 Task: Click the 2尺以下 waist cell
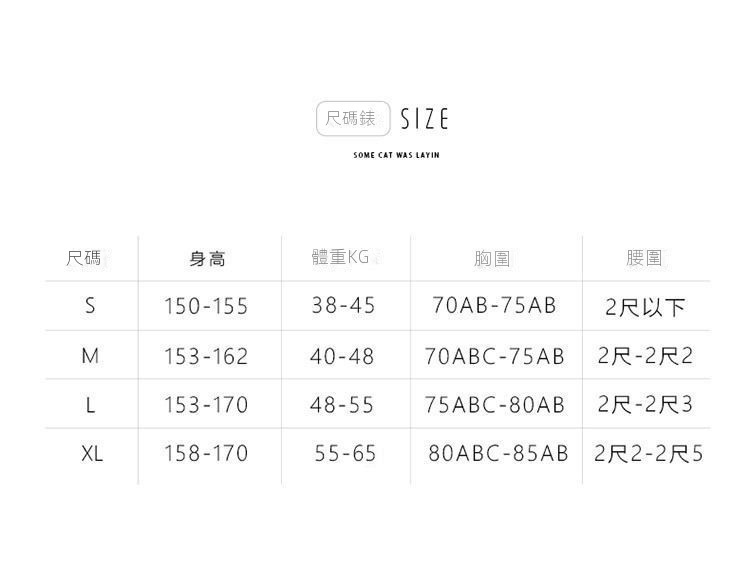pyautogui.click(x=645, y=307)
